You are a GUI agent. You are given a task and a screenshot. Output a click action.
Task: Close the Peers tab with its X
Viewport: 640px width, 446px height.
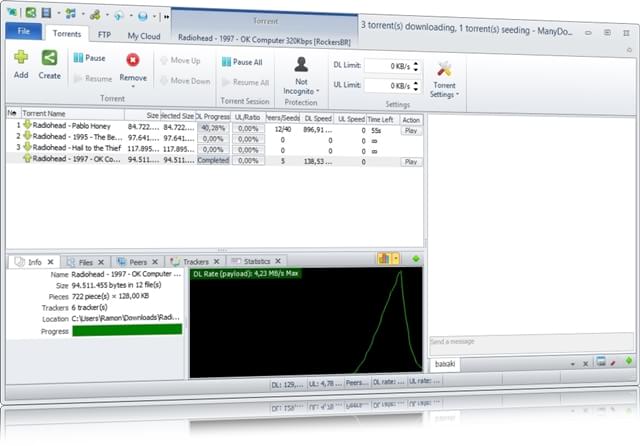click(x=155, y=262)
